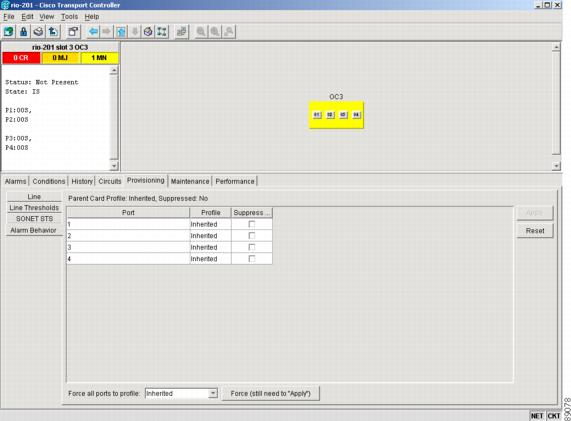Go back with the blue left arrow
This screenshot has width=571, height=421.
click(x=93, y=32)
